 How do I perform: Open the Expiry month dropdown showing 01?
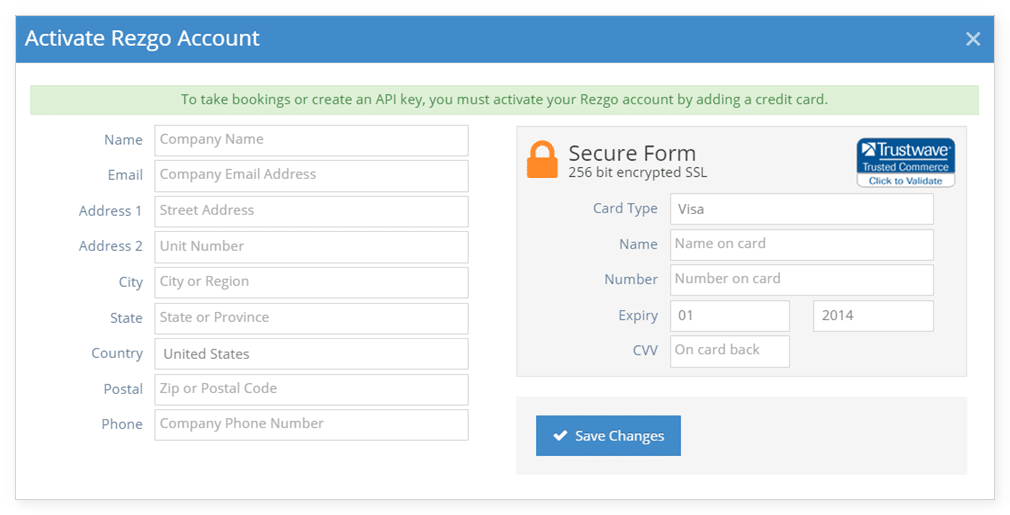click(x=730, y=316)
